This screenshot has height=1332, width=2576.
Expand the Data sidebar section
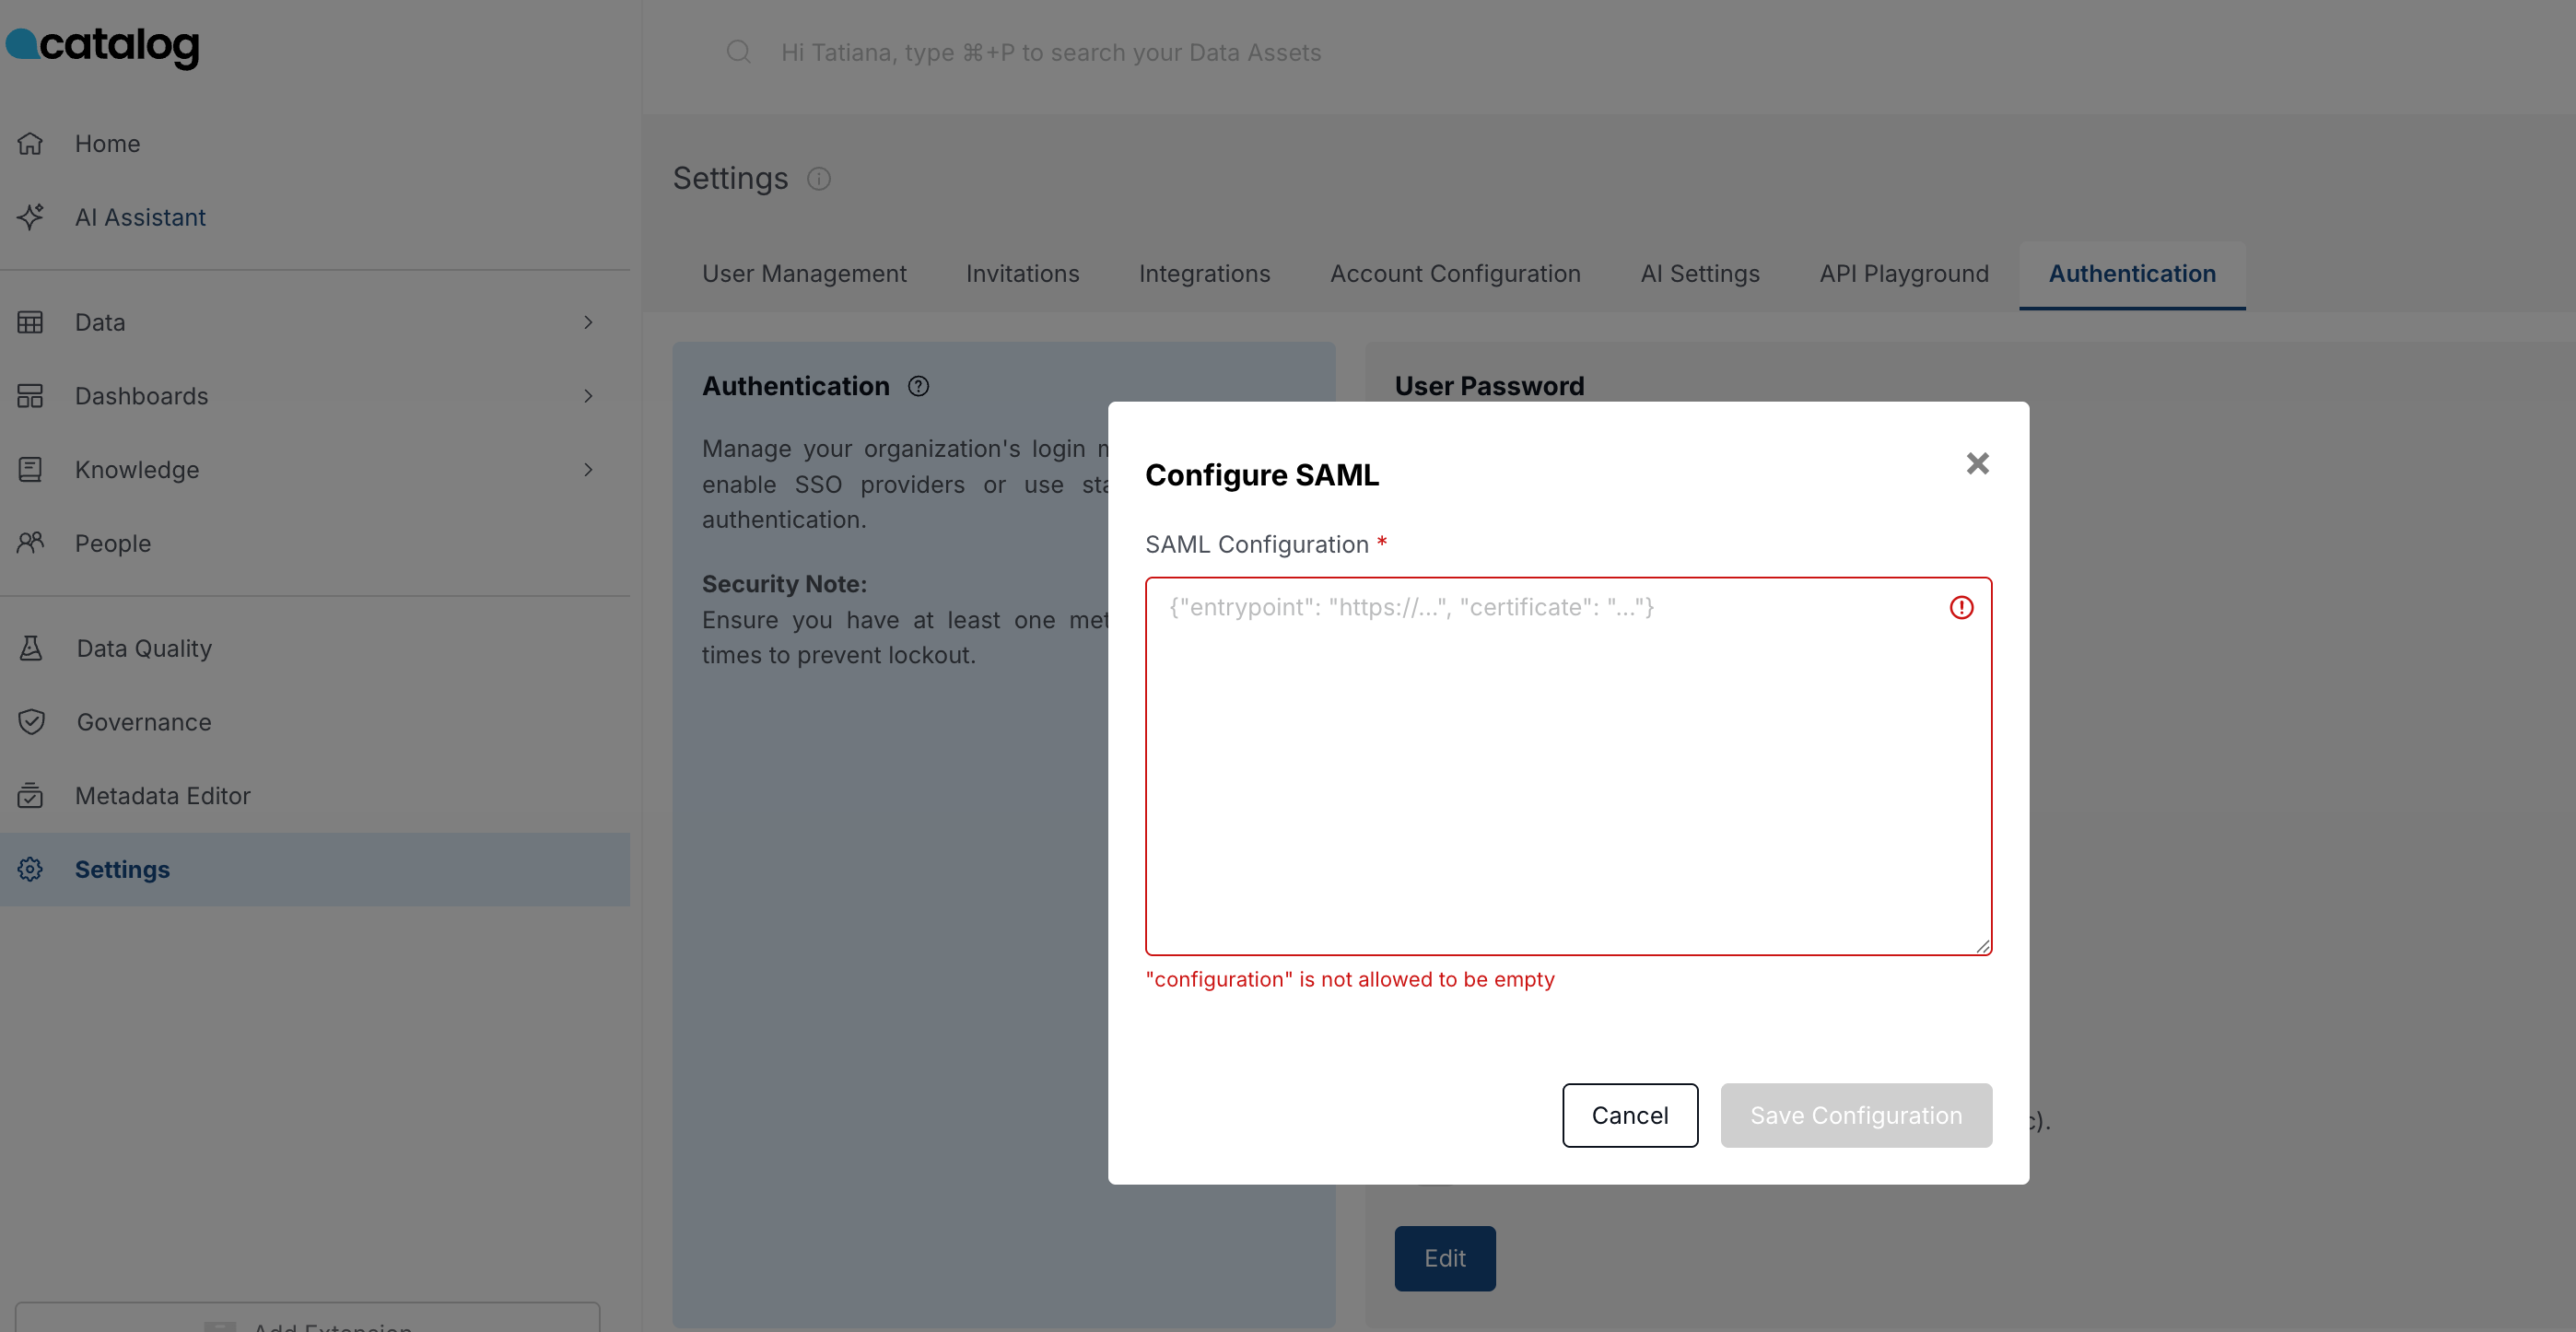(589, 322)
